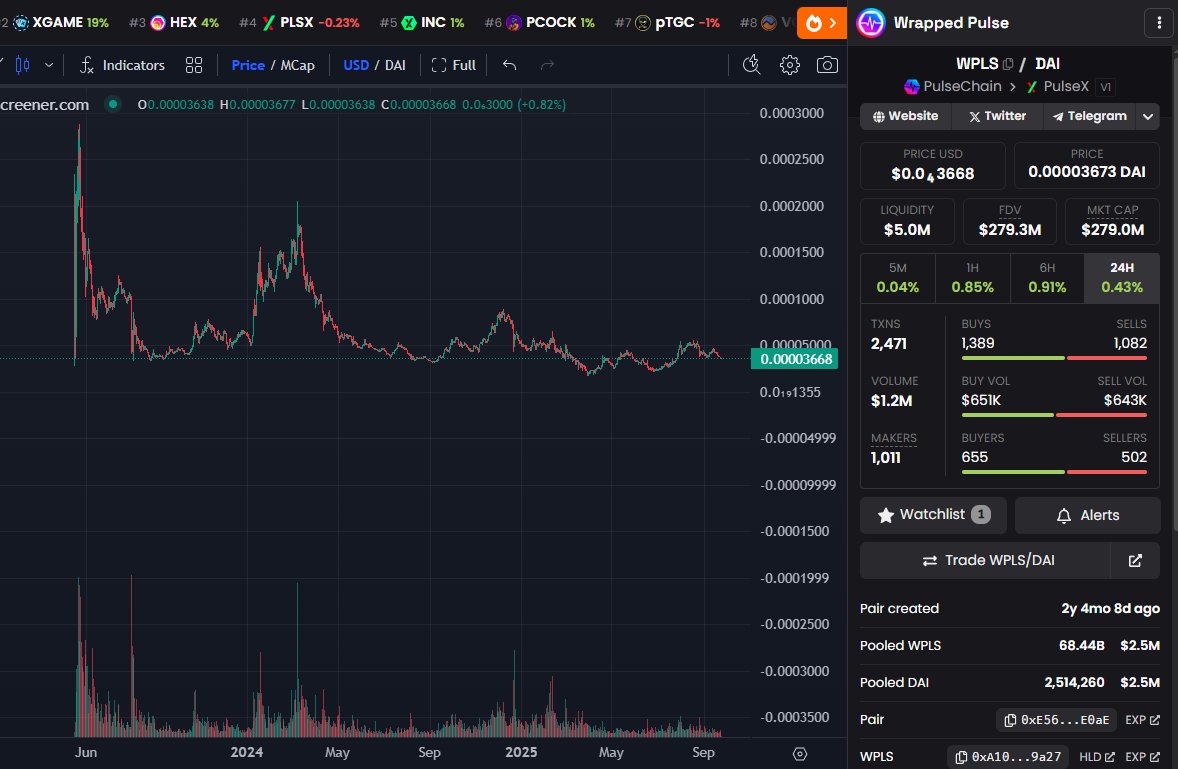Viewport: 1178px width, 769px height.
Task: Open the quick search lightning icon
Action: point(751,65)
